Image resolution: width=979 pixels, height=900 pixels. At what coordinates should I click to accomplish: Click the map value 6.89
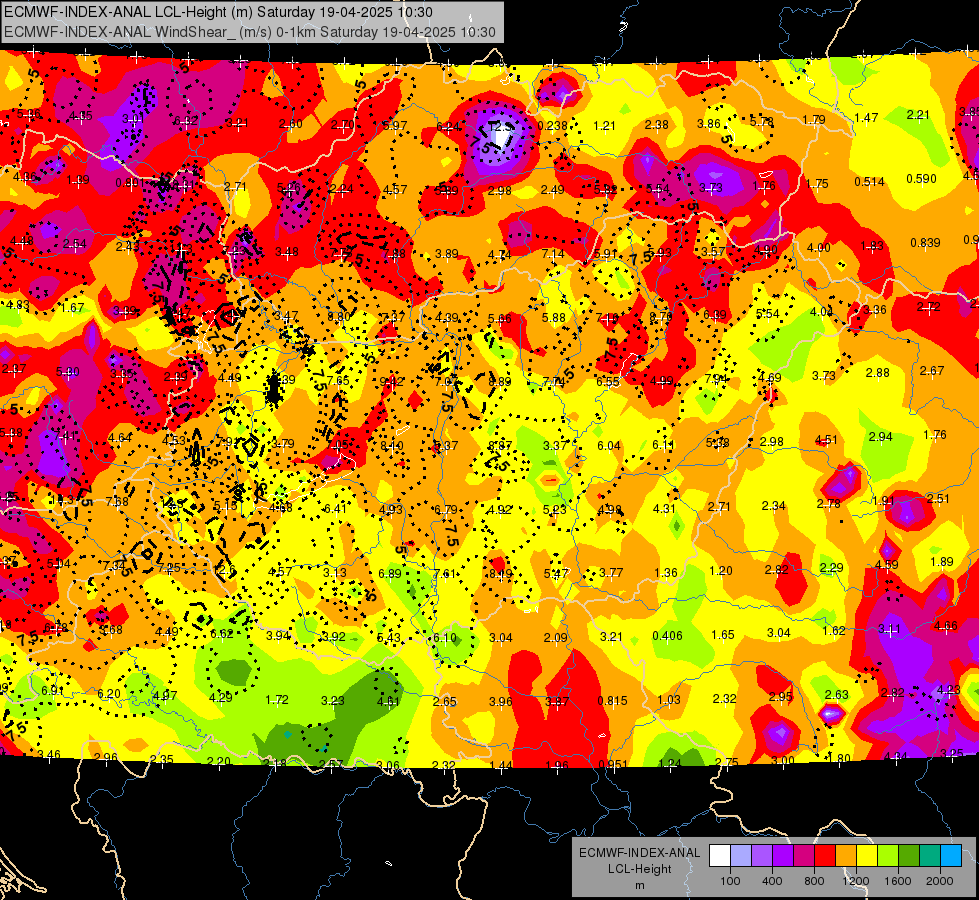[x=390, y=573]
